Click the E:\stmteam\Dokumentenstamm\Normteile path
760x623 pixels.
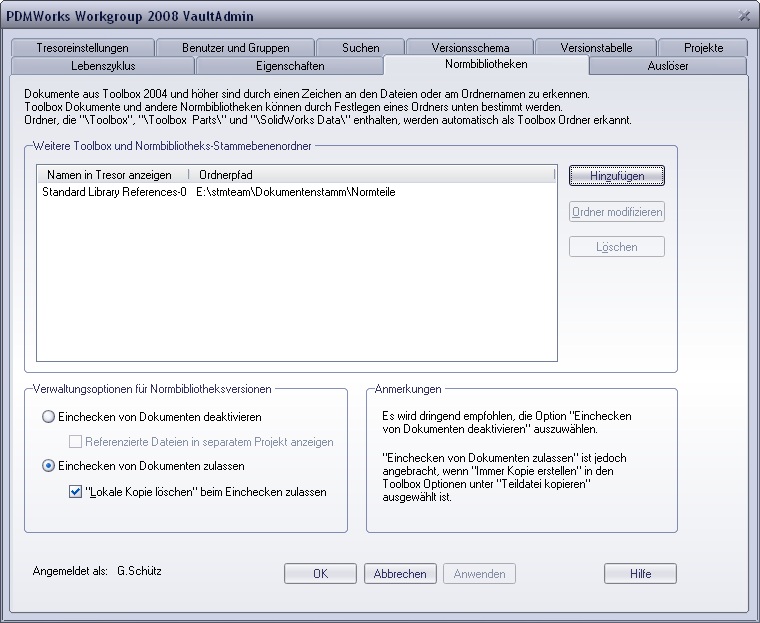click(296, 192)
